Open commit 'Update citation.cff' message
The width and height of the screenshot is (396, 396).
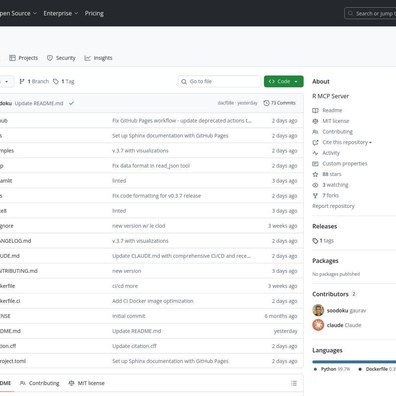134,346
